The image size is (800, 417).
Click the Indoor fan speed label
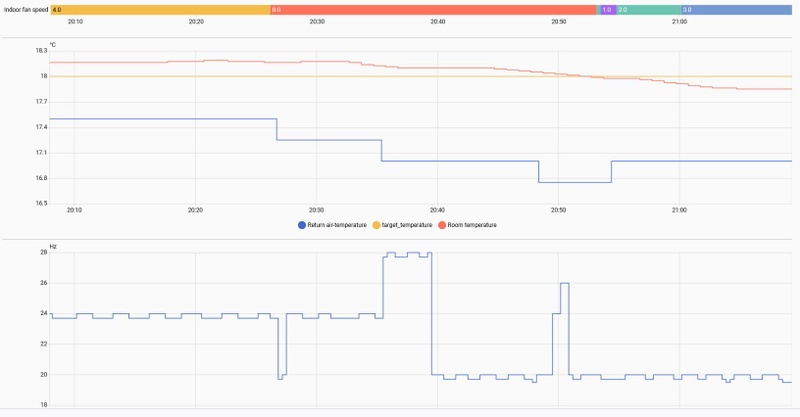[x=26, y=10]
